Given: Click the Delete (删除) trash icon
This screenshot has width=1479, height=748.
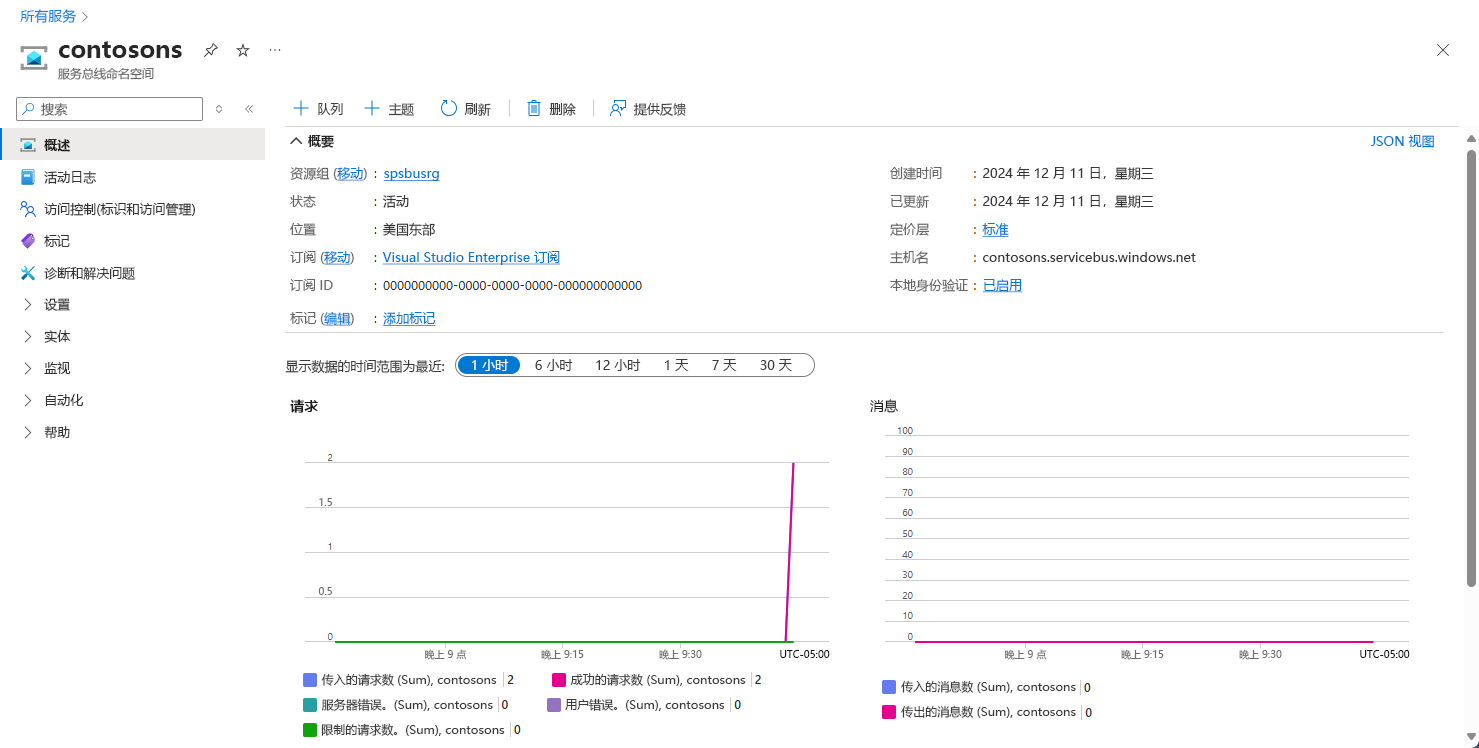Looking at the screenshot, I should pyautogui.click(x=534, y=109).
